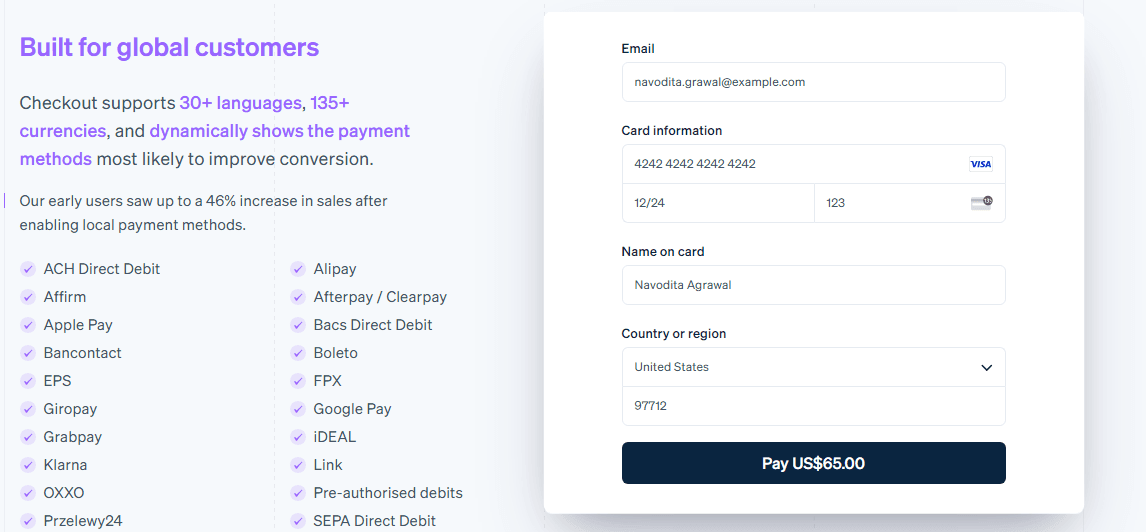Image resolution: width=1146 pixels, height=532 pixels.
Task: Click the checkmark icon beside Alipay
Action: coord(298,269)
